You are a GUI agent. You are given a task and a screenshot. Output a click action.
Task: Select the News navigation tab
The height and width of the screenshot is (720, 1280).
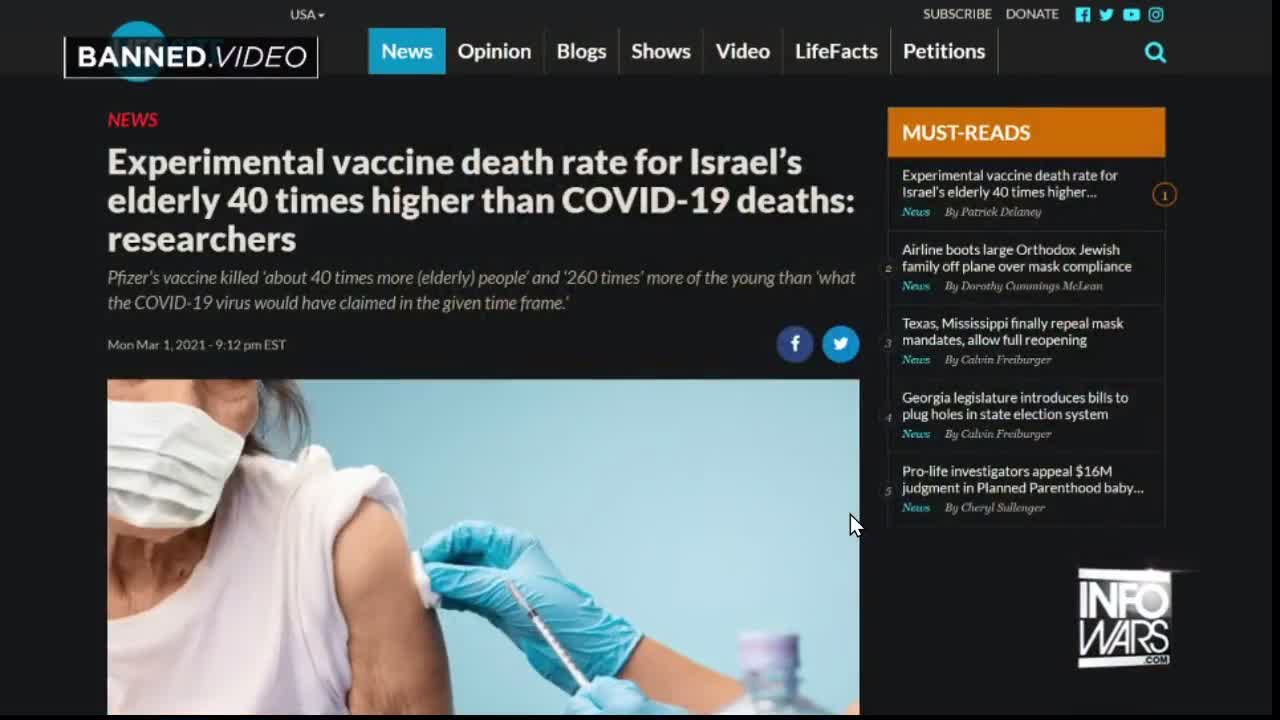(x=406, y=51)
